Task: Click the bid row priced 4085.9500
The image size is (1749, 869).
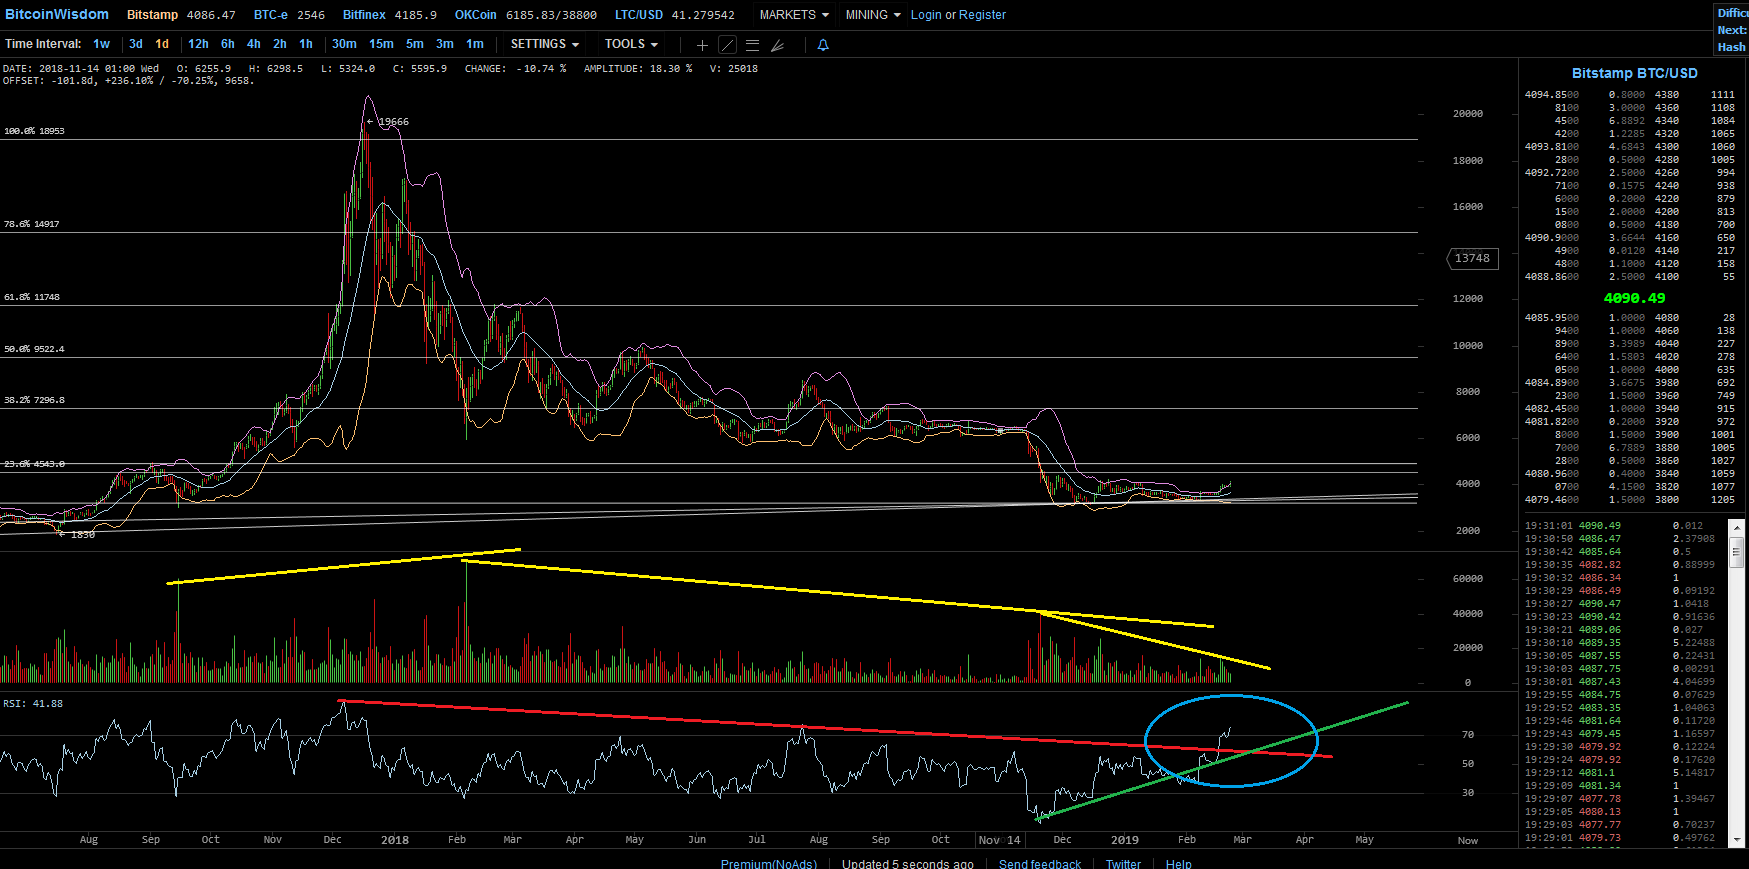Action: tap(1630, 318)
